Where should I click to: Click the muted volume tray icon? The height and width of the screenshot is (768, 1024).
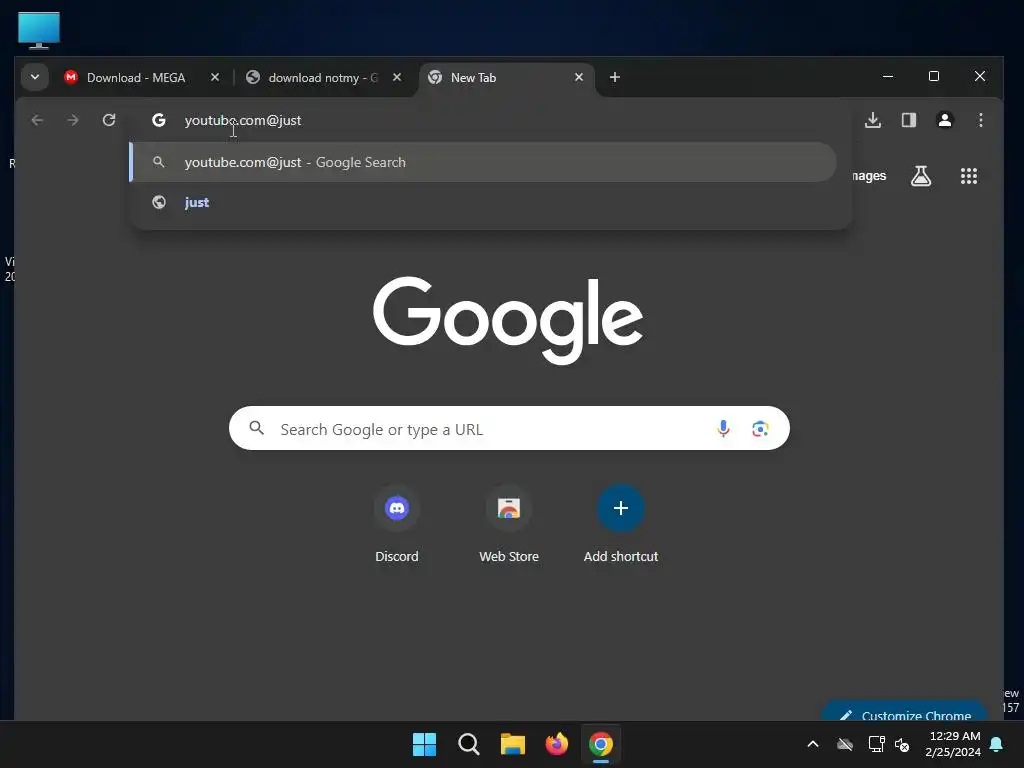tap(903, 744)
